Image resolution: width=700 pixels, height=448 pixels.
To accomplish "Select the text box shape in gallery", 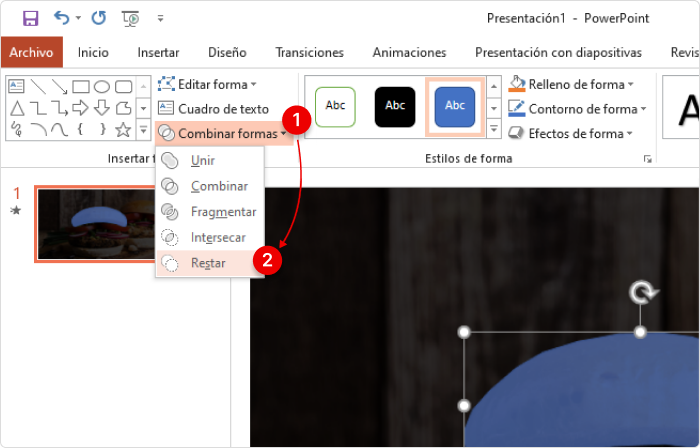I will click(17, 86).
